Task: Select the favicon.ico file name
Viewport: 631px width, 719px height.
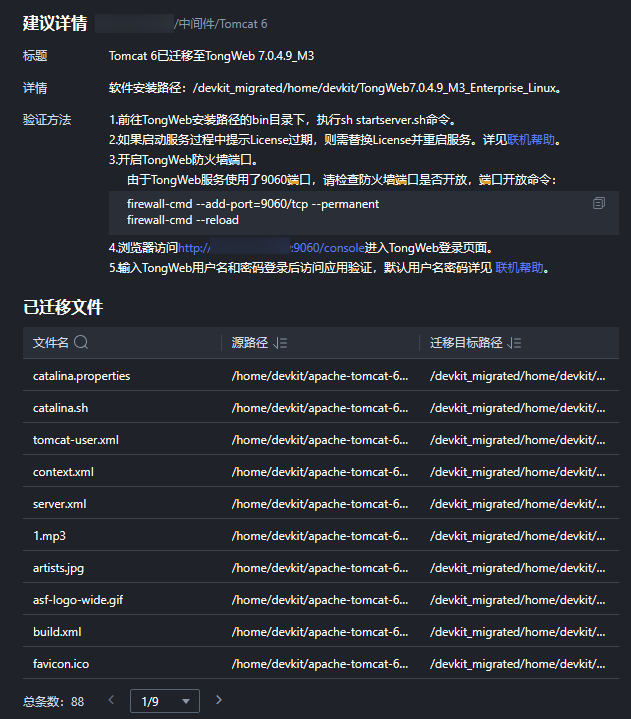Action: pos(61,664)
